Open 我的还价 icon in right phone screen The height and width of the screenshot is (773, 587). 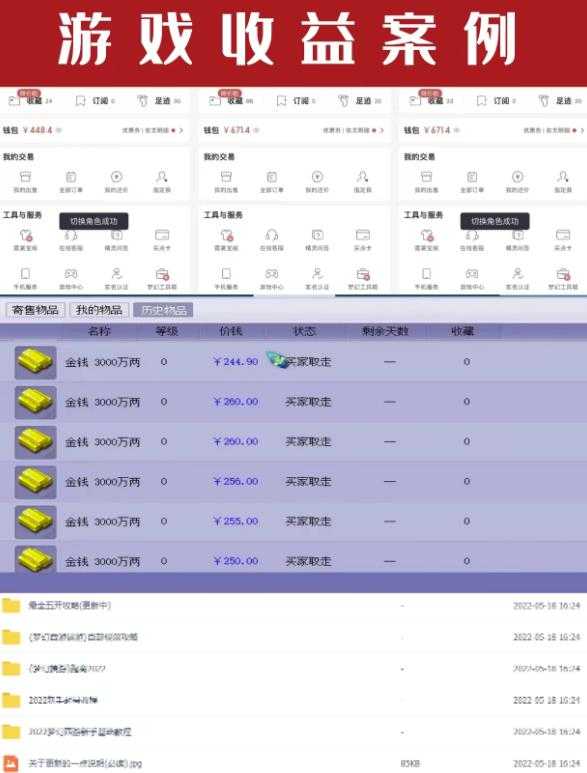pos(517,176)
